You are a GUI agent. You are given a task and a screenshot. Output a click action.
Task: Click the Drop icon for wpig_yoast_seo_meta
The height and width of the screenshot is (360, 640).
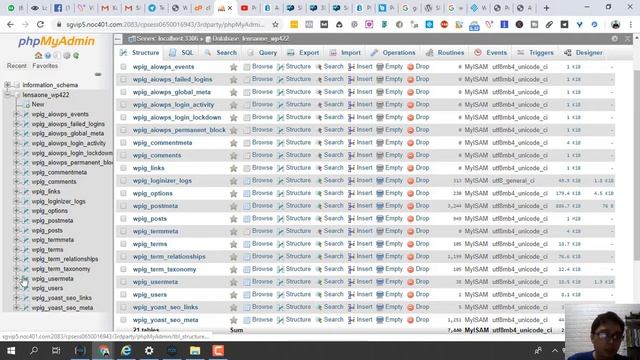(411, 320)
